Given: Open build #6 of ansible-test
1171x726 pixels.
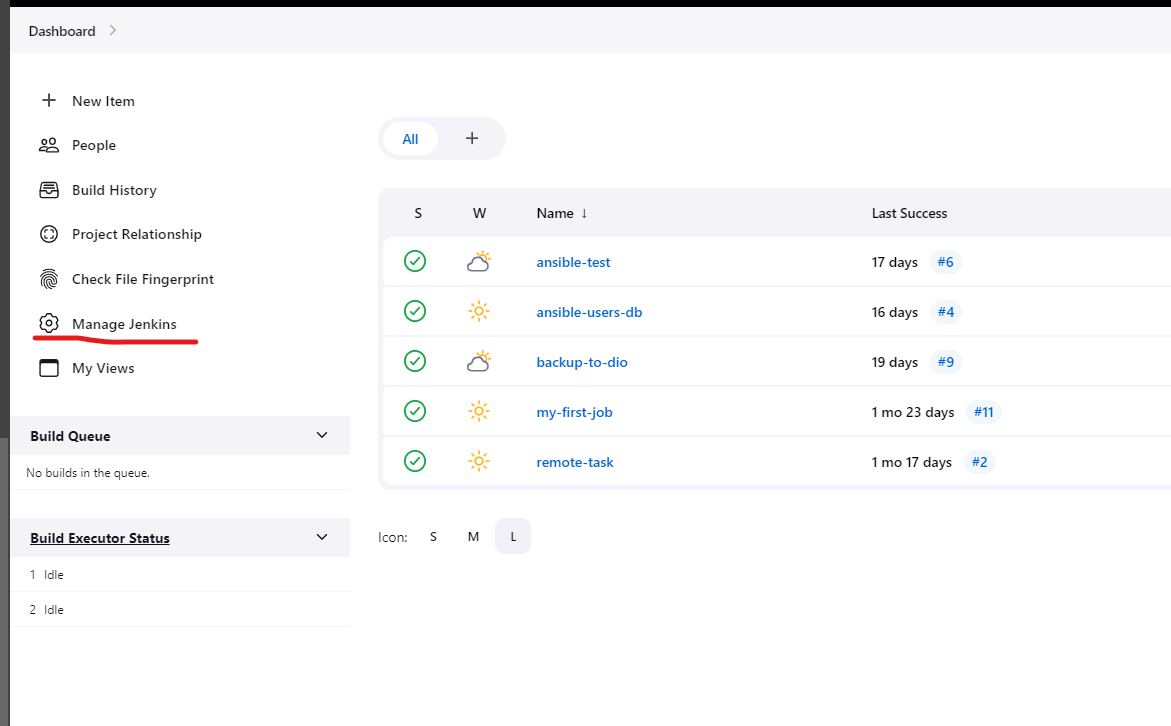Looking at the screenshot, I should point(945,262).
